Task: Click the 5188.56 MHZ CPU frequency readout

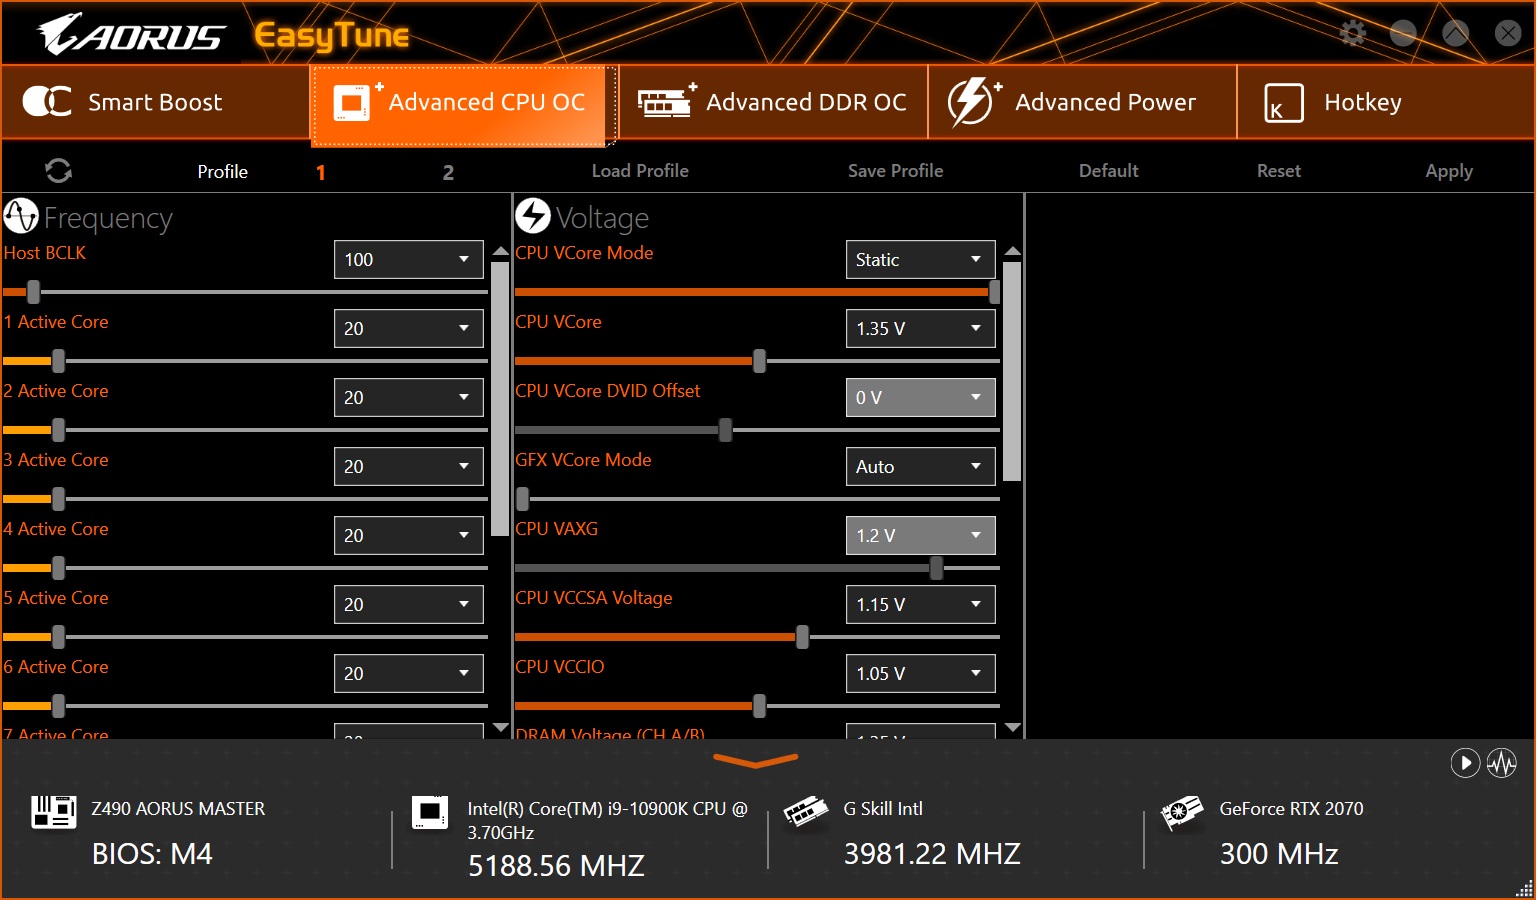Action: pyautogui.click(x=556, y=866)
